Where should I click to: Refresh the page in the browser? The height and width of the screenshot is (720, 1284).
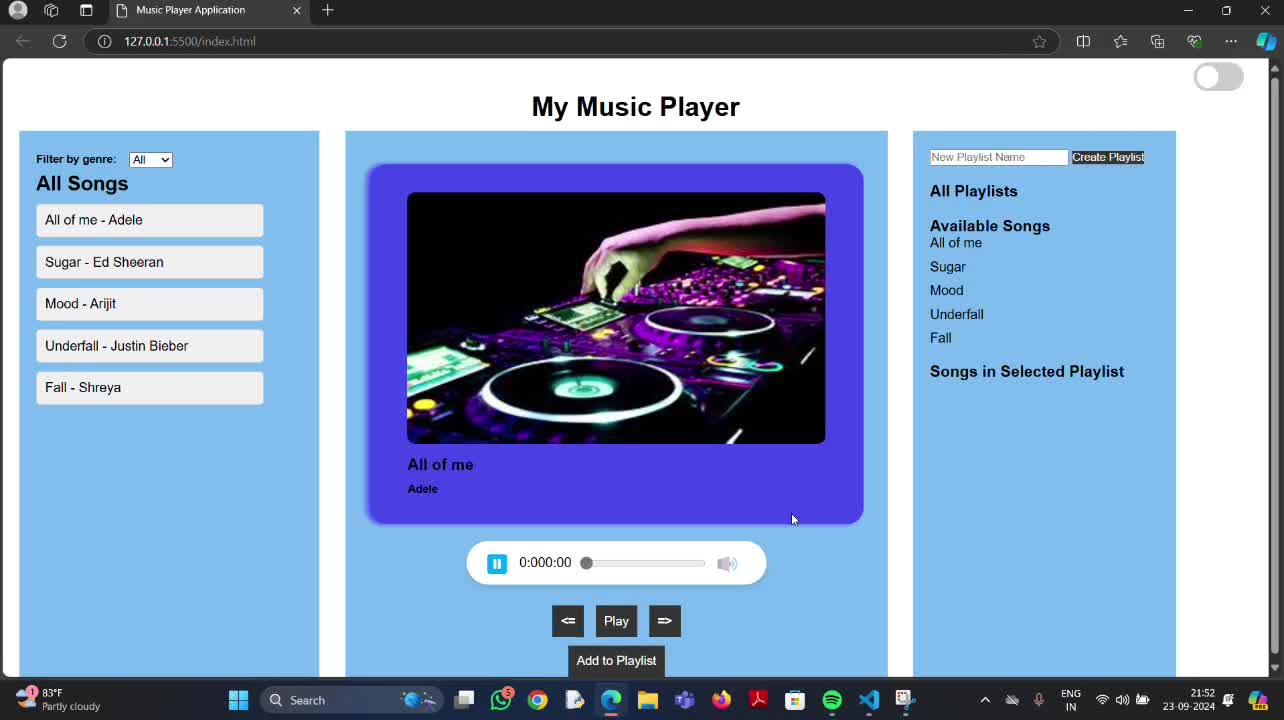[x=59, y=41]
